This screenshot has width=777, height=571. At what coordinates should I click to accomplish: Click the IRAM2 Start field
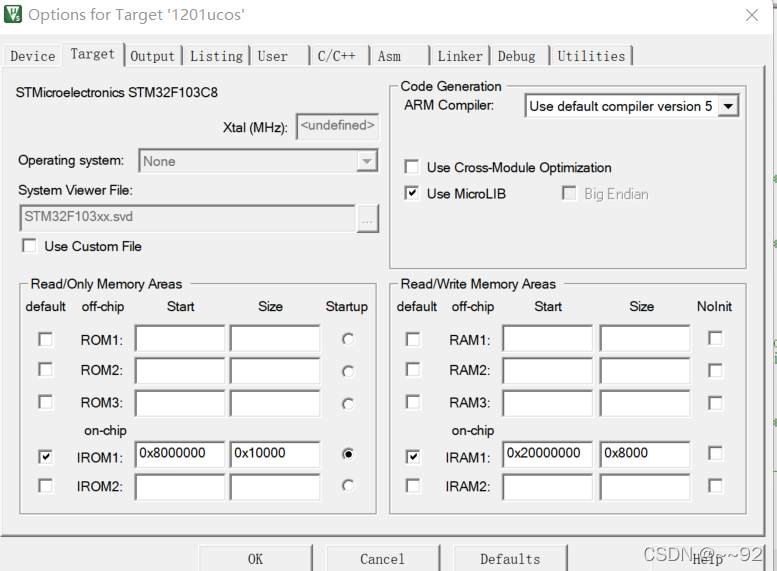click(x=548, y=487)
